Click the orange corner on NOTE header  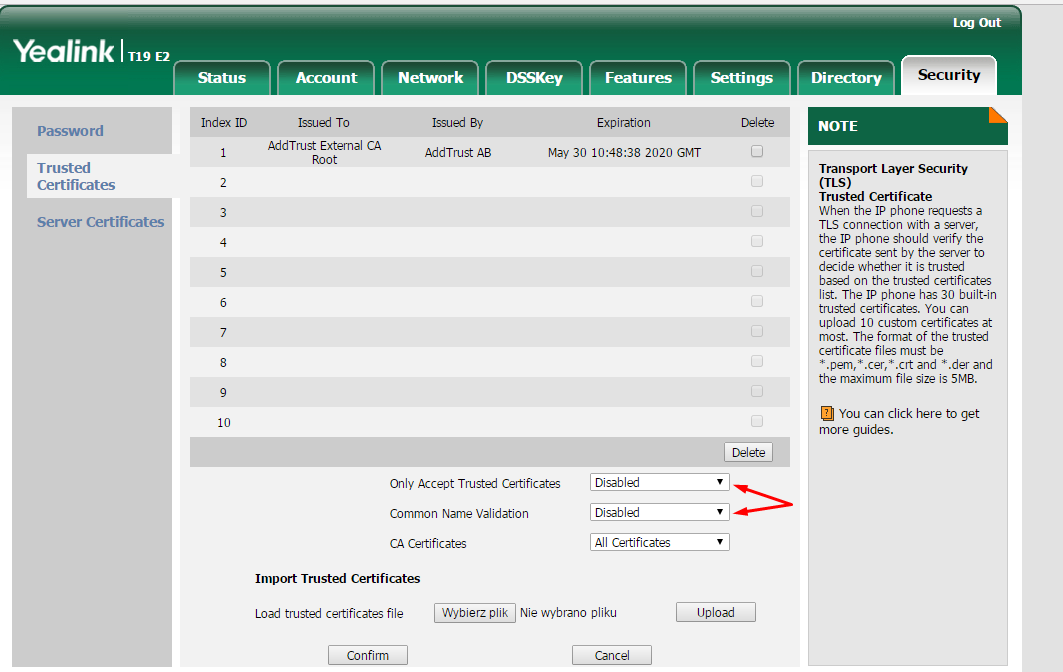pos(997,115)
